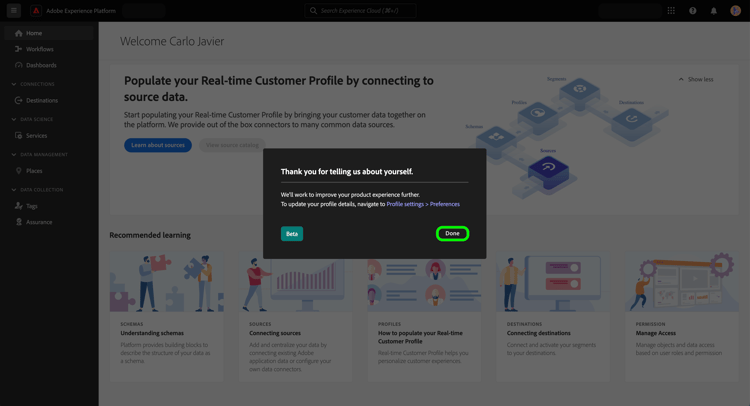Click 'Adobe Experience Platform' title text
Image resolution: width=750 pixels, height=406 pixels.
81,11
